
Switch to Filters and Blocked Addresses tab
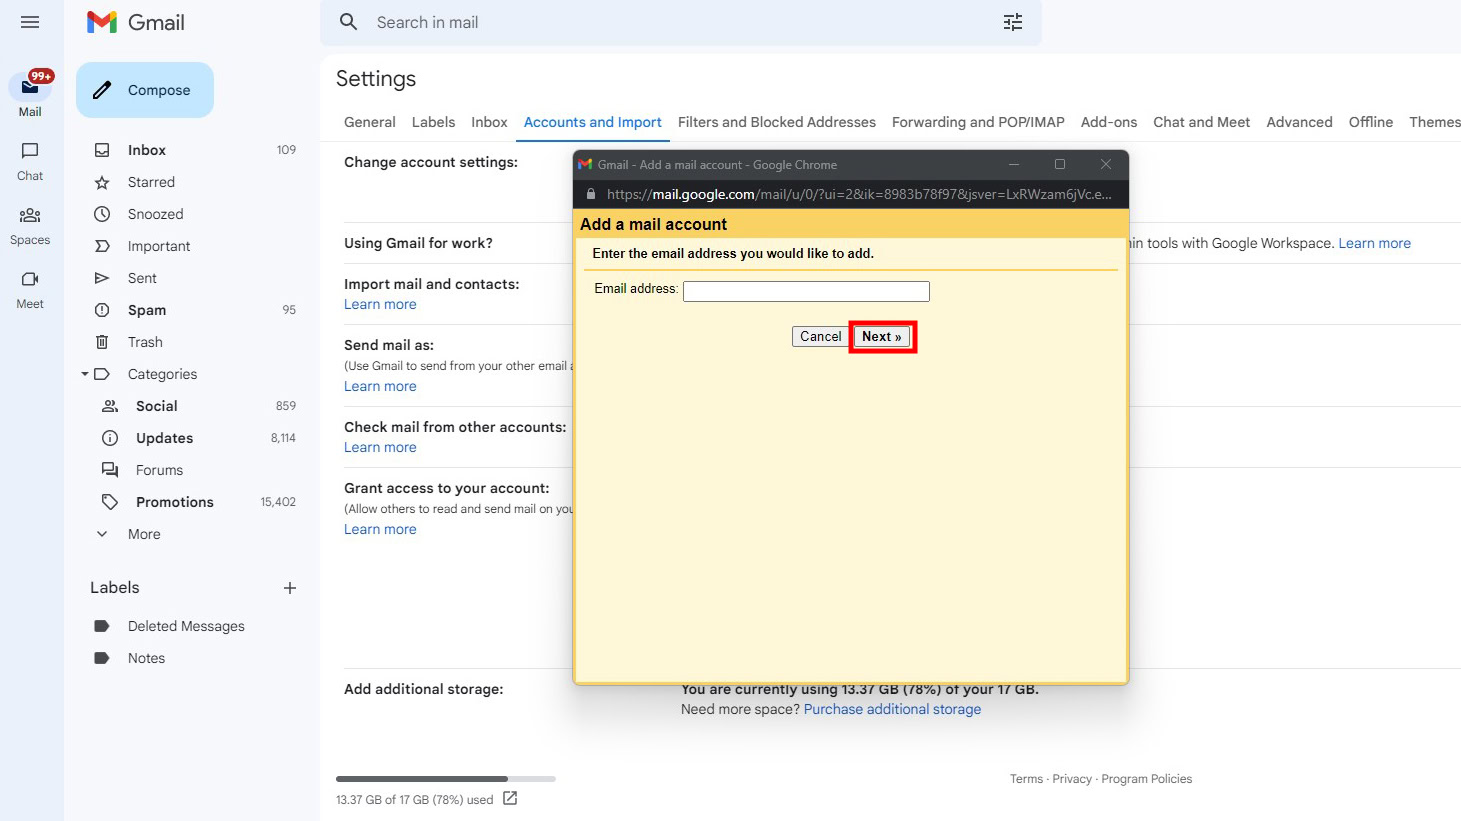click(776, 122)
